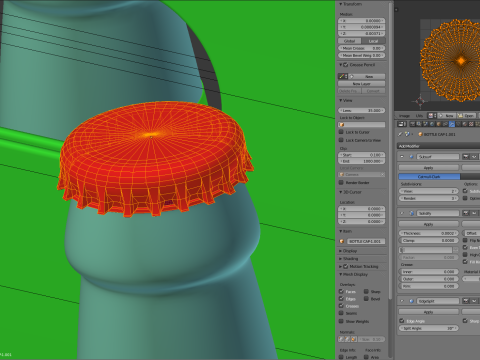Enable vertex normals display icon
Viewport: 480px width, 360px height.
click(x=341, y=339)
